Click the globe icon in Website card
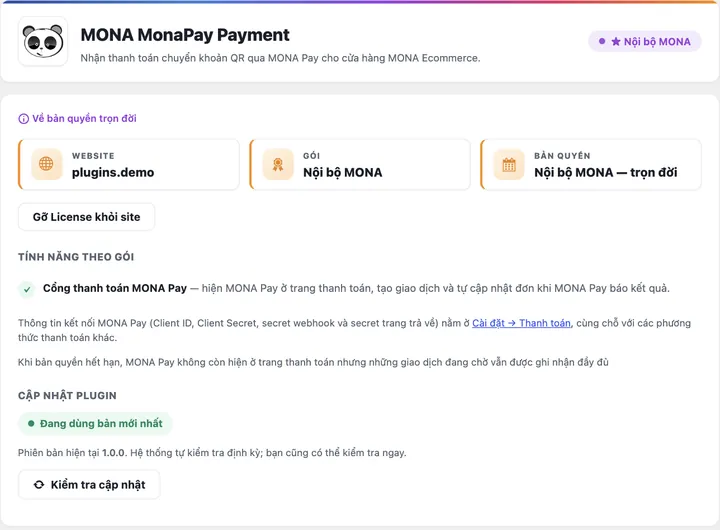 click(x=46, y=164)
